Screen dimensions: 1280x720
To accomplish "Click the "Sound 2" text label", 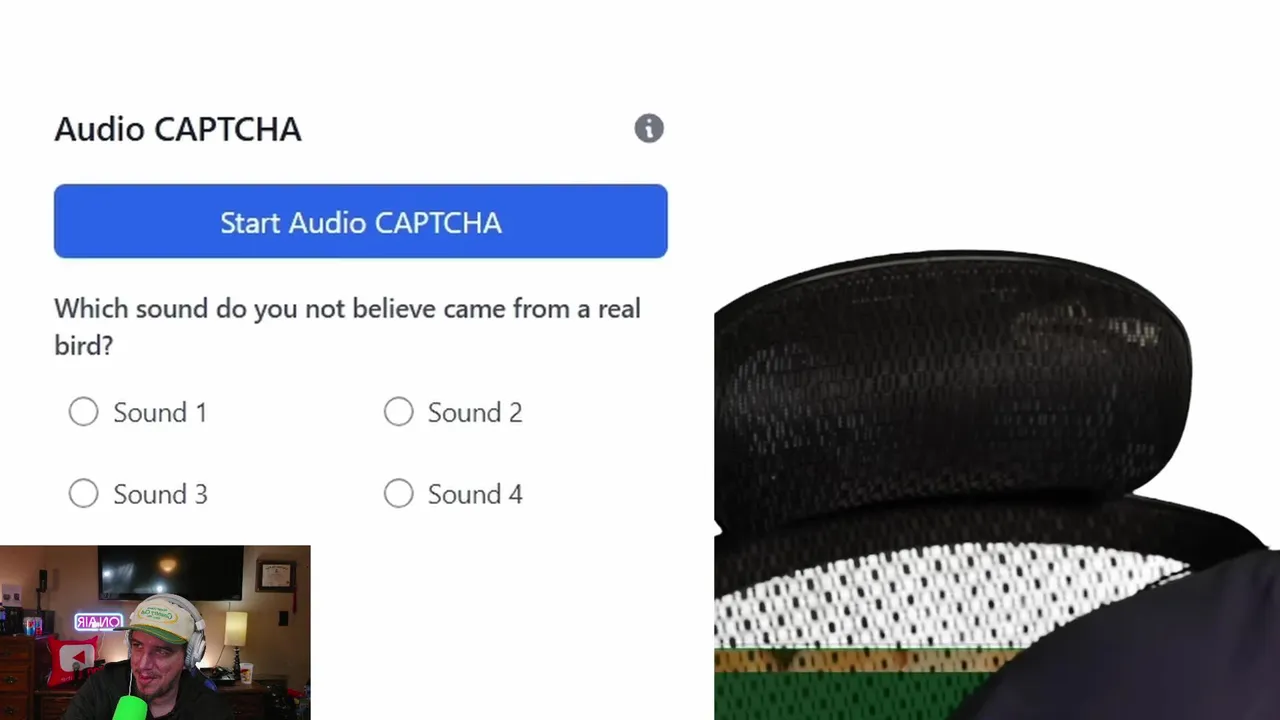I will pos(475,413).
